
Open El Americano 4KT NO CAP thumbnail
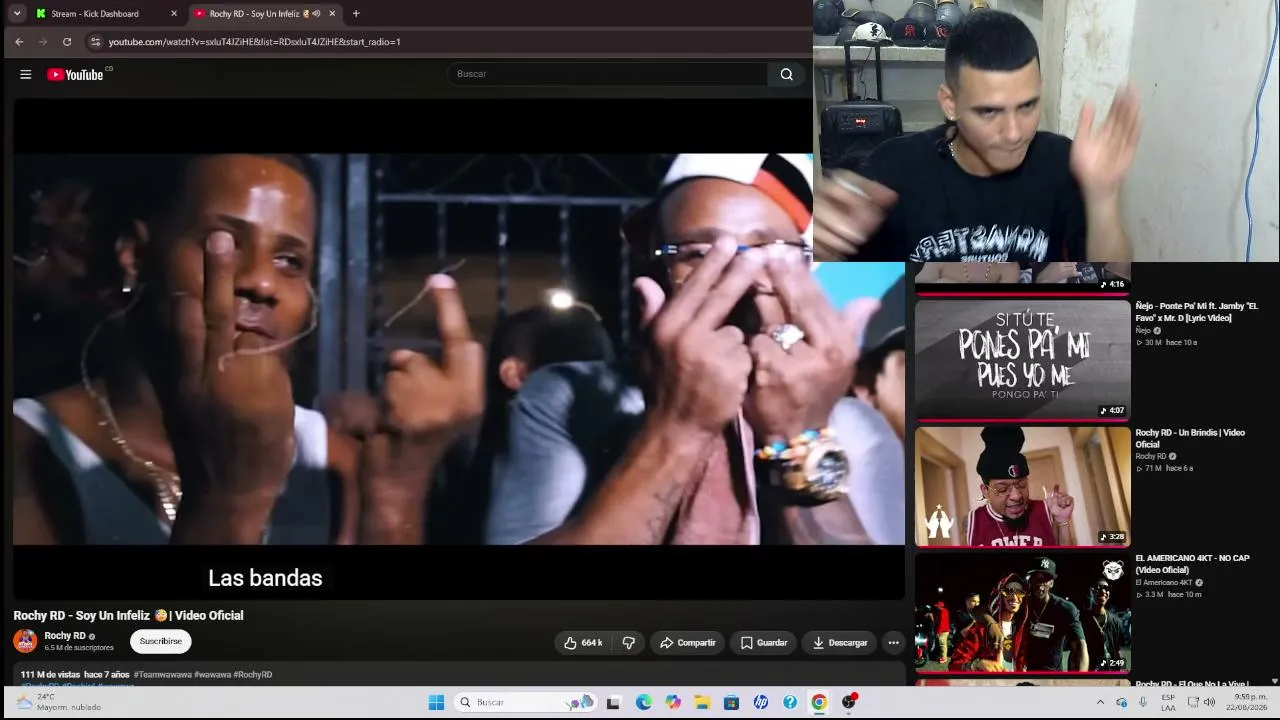click(x=1023, y=613)
